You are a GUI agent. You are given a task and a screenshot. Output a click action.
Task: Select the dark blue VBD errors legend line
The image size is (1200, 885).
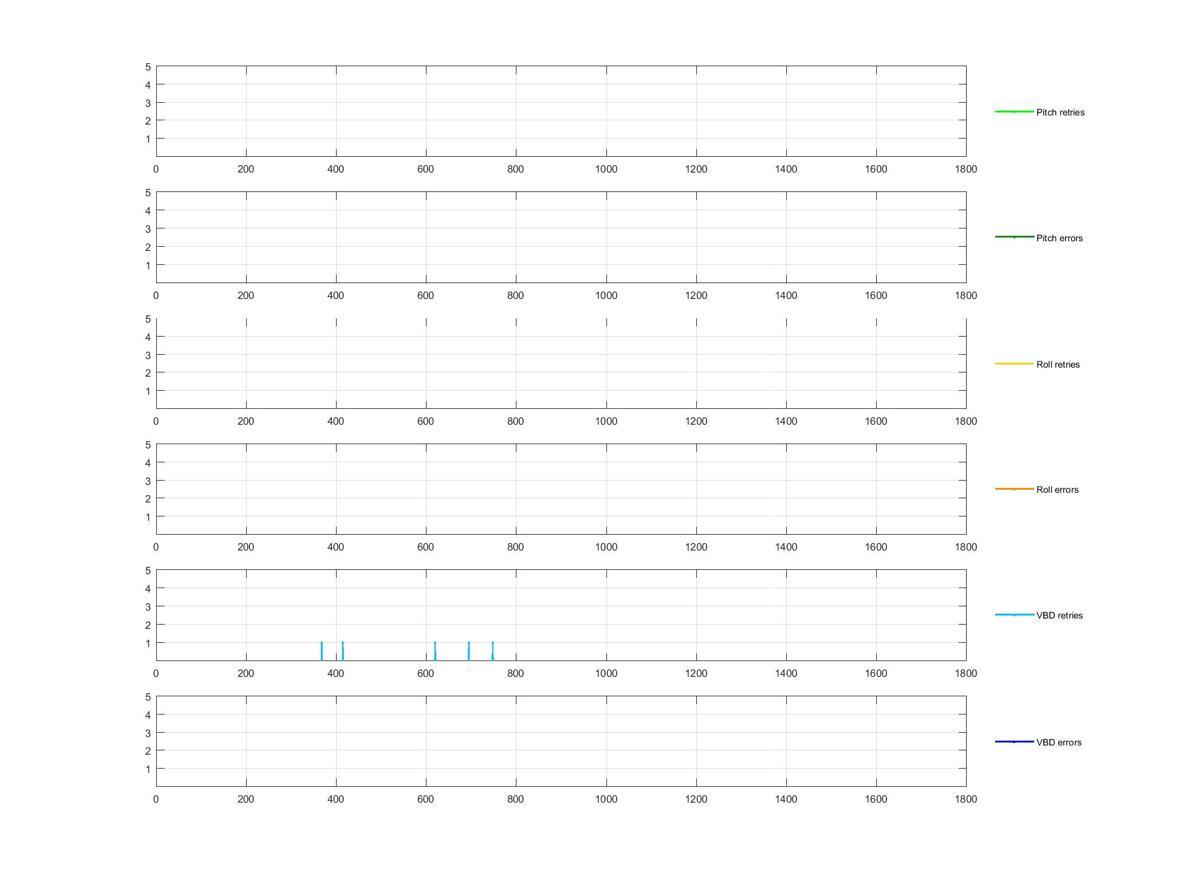pyautogui.click(x=1014, y=741)
